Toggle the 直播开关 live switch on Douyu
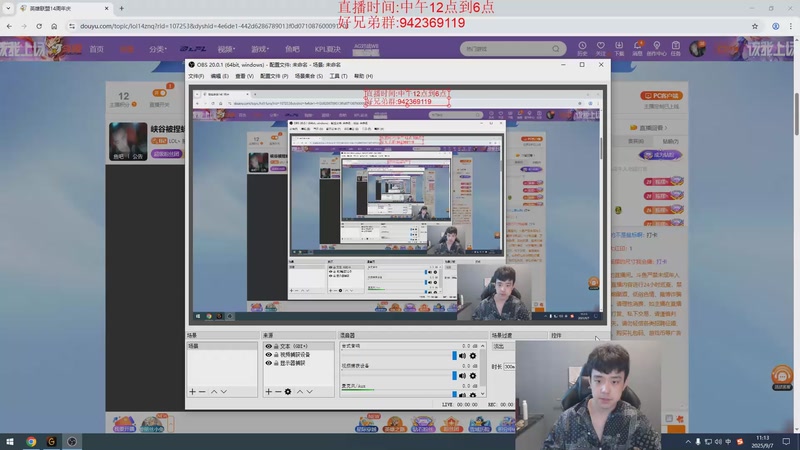Viewport: 800px width, 450px height. (159, 93)
